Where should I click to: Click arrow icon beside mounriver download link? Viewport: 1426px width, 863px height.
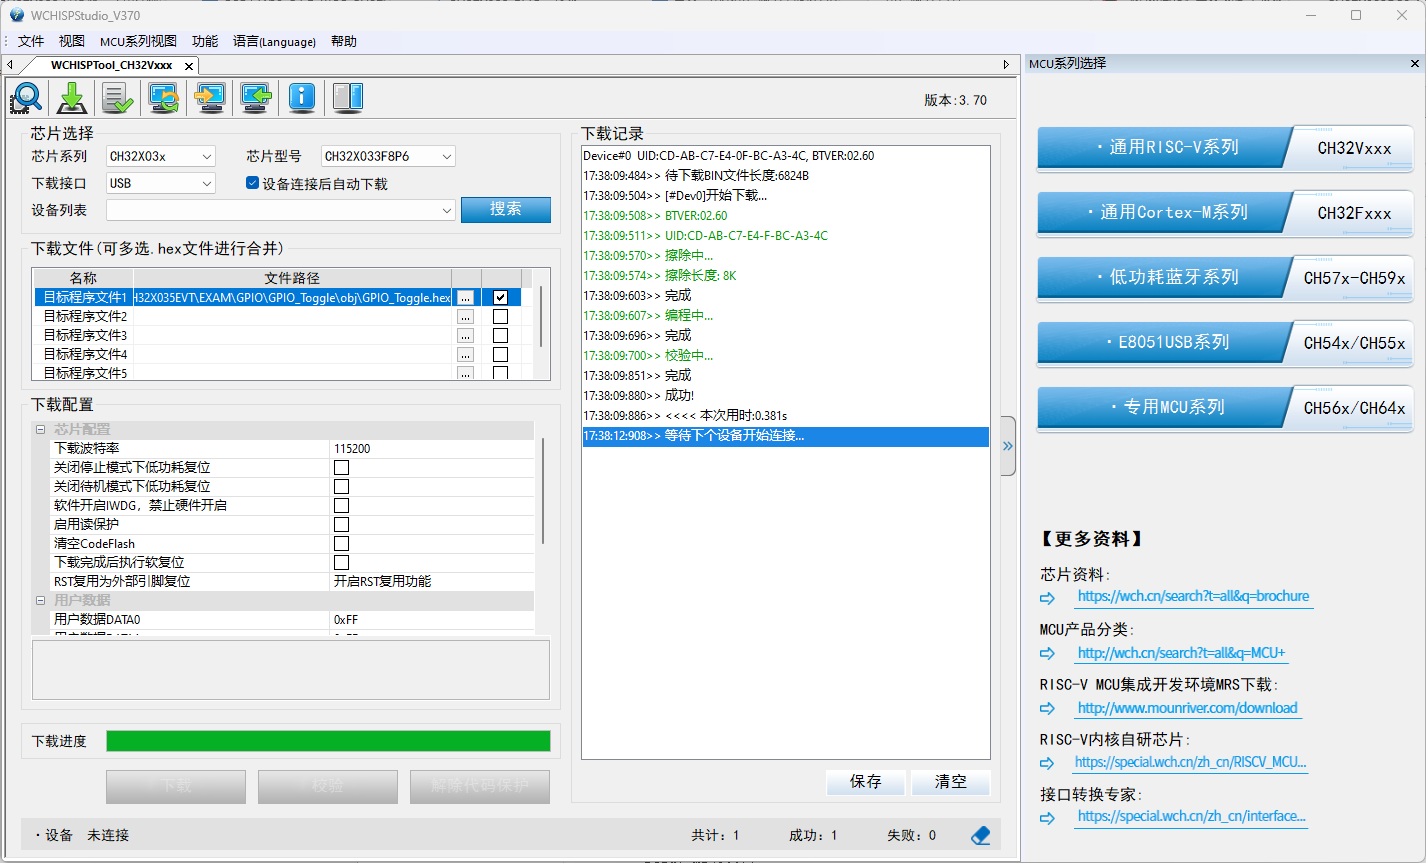(1047, 708)
